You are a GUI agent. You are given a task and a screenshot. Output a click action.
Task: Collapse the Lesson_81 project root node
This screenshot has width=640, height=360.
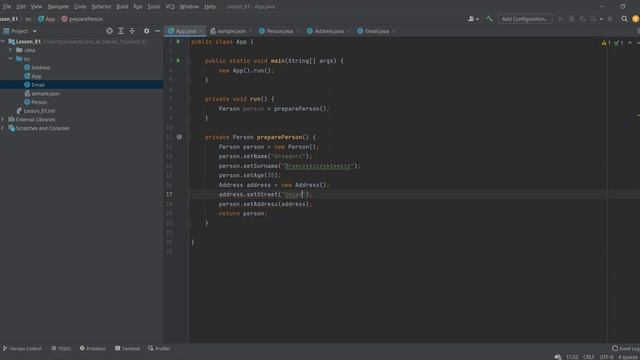(x=3, y=42)
